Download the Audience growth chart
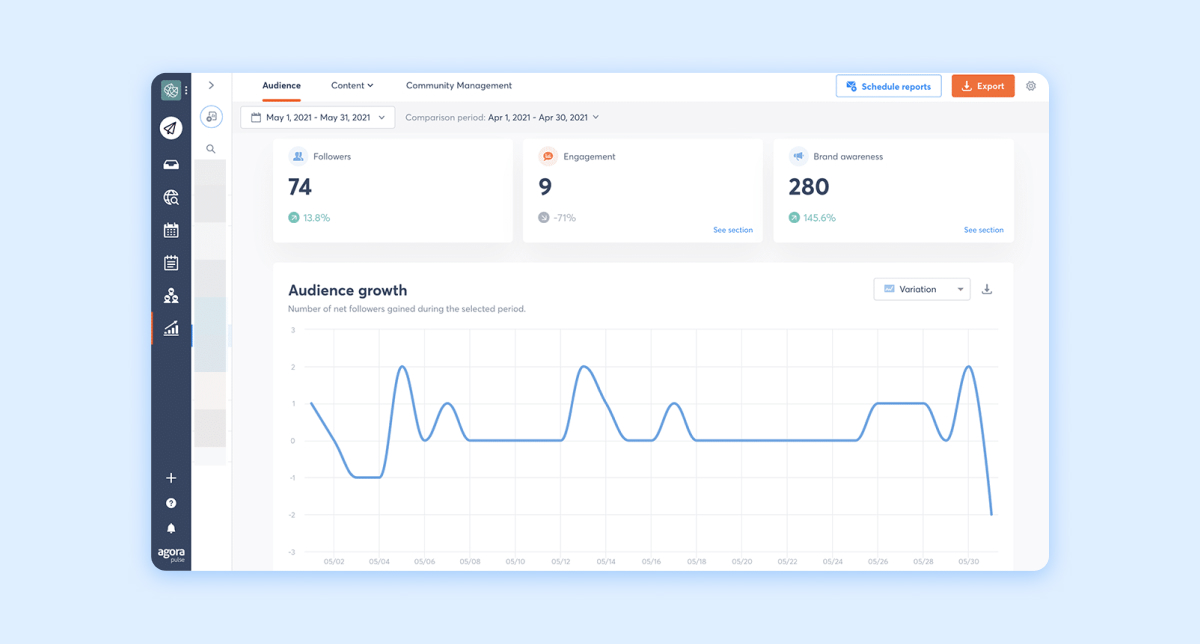This screenshot has height=644, width=1200. pyautogui.click(x=987, y=289)
